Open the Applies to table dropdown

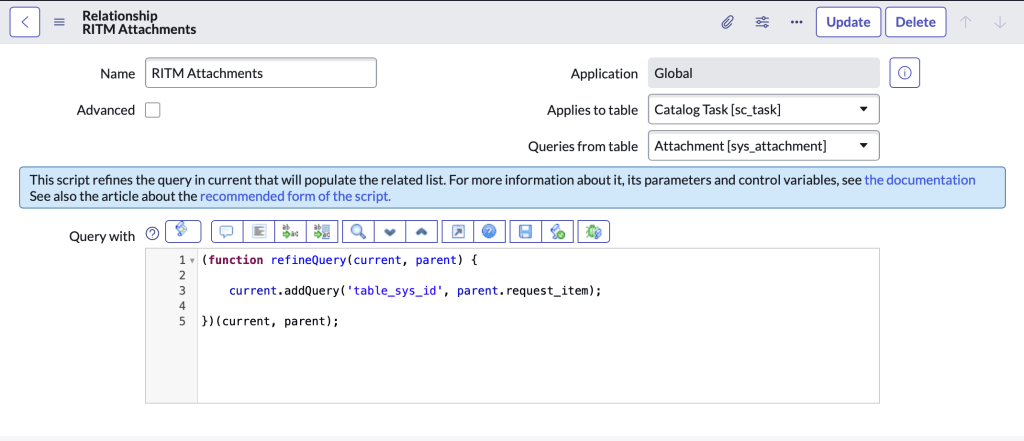[x=763, y=110]
